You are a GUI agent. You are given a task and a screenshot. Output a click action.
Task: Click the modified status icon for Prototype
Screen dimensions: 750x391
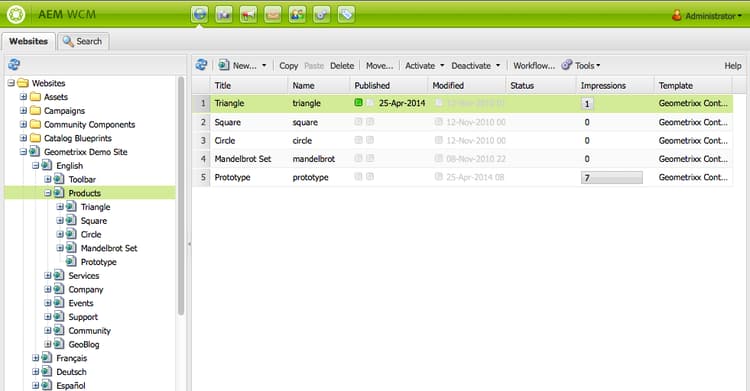[x=439, y=177]
